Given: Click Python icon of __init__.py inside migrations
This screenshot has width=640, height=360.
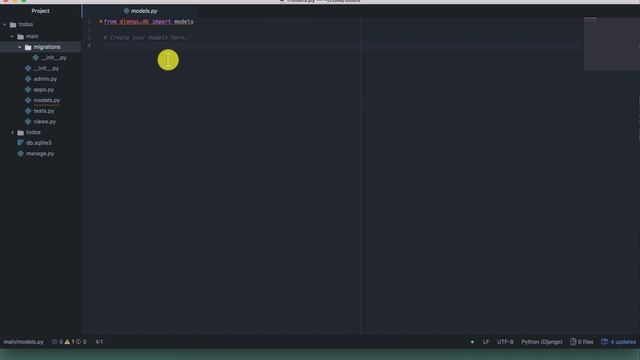Looking at the screenshot, I should click(x=36, y=58).
